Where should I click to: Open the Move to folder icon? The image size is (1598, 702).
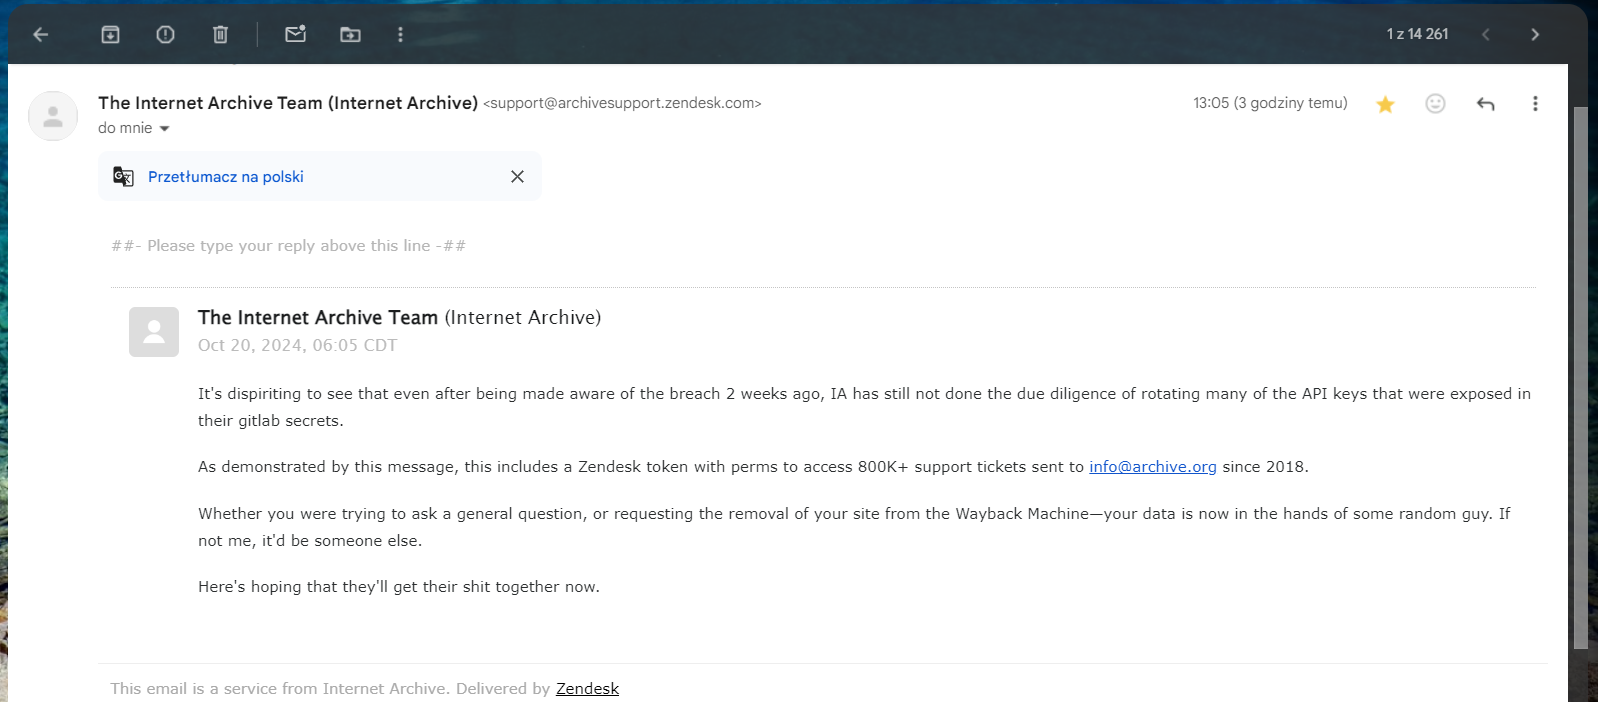tap(350, 35)
